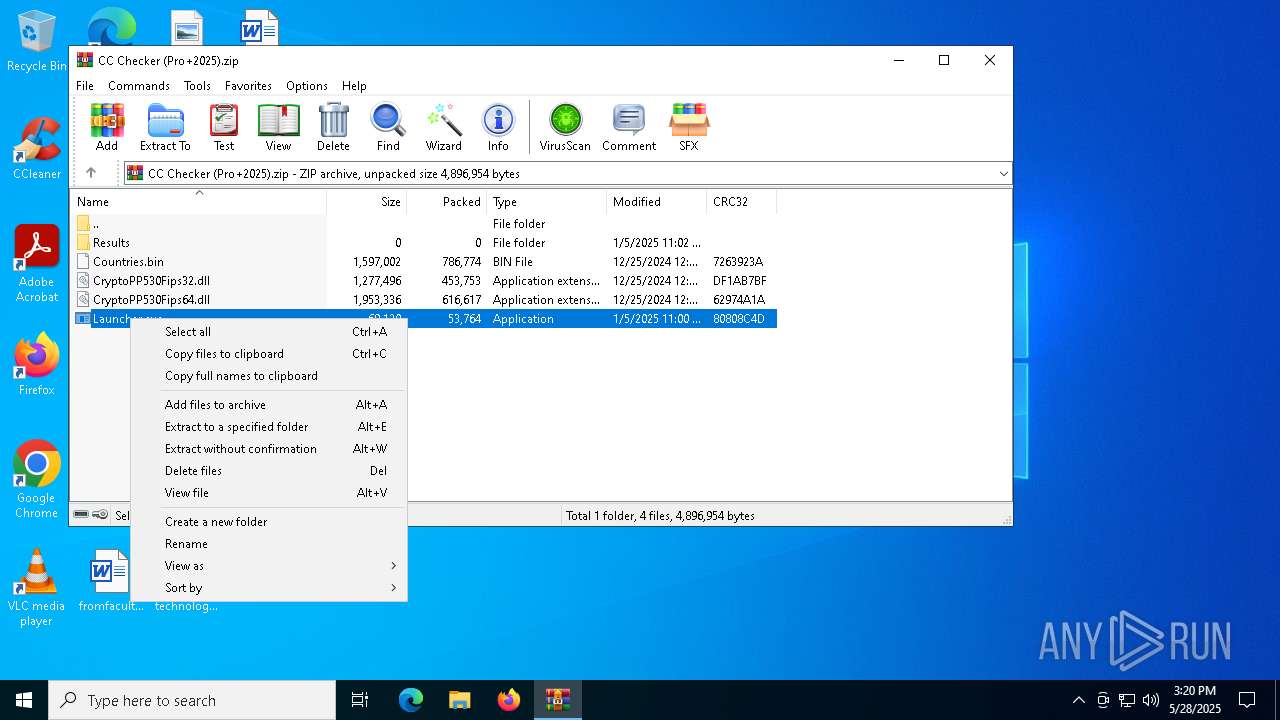Sort by Modified column header
This screenshot has width=1280, height=720.
coord(657,202)
